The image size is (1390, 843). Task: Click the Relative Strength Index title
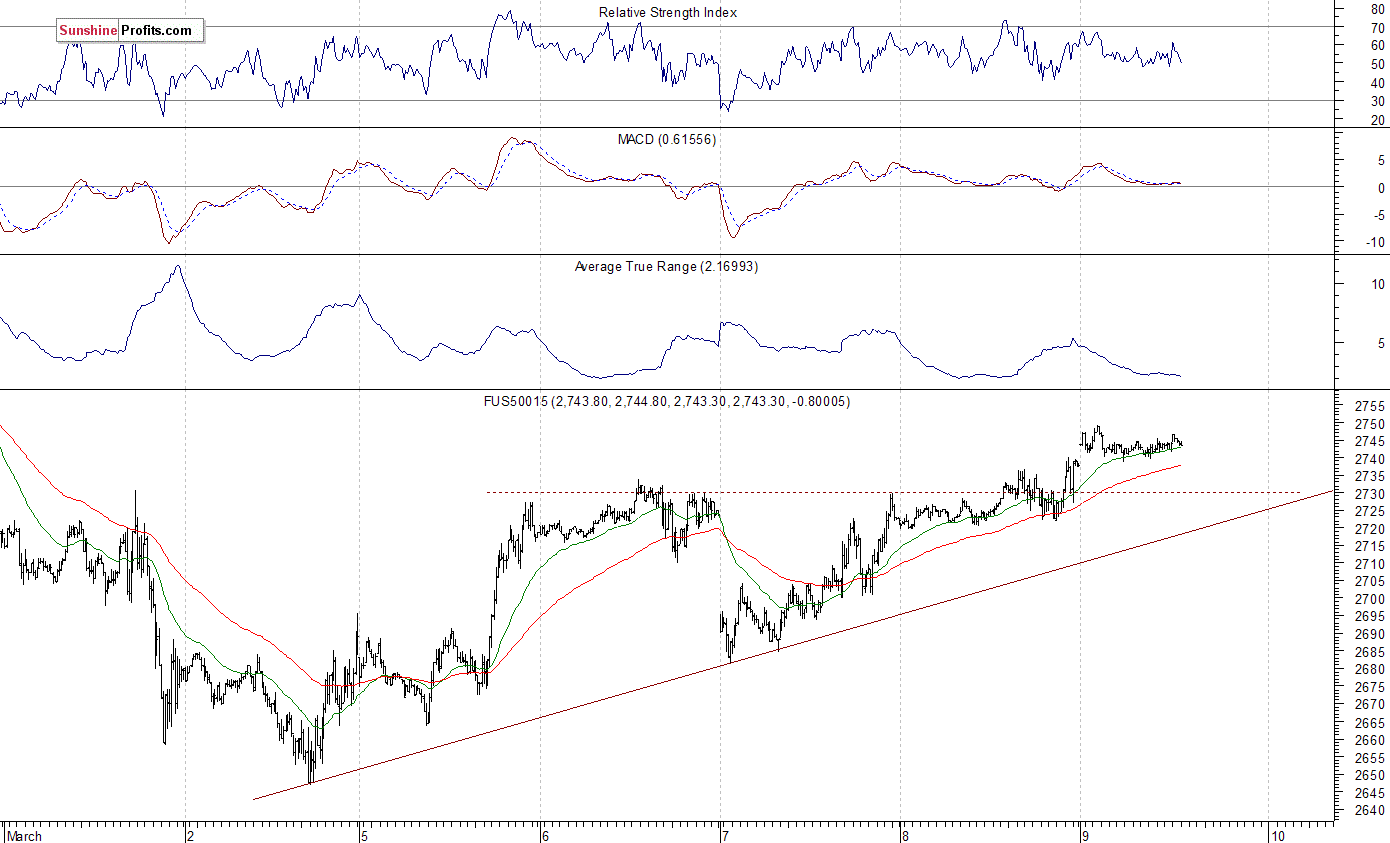tap(668, 12)
